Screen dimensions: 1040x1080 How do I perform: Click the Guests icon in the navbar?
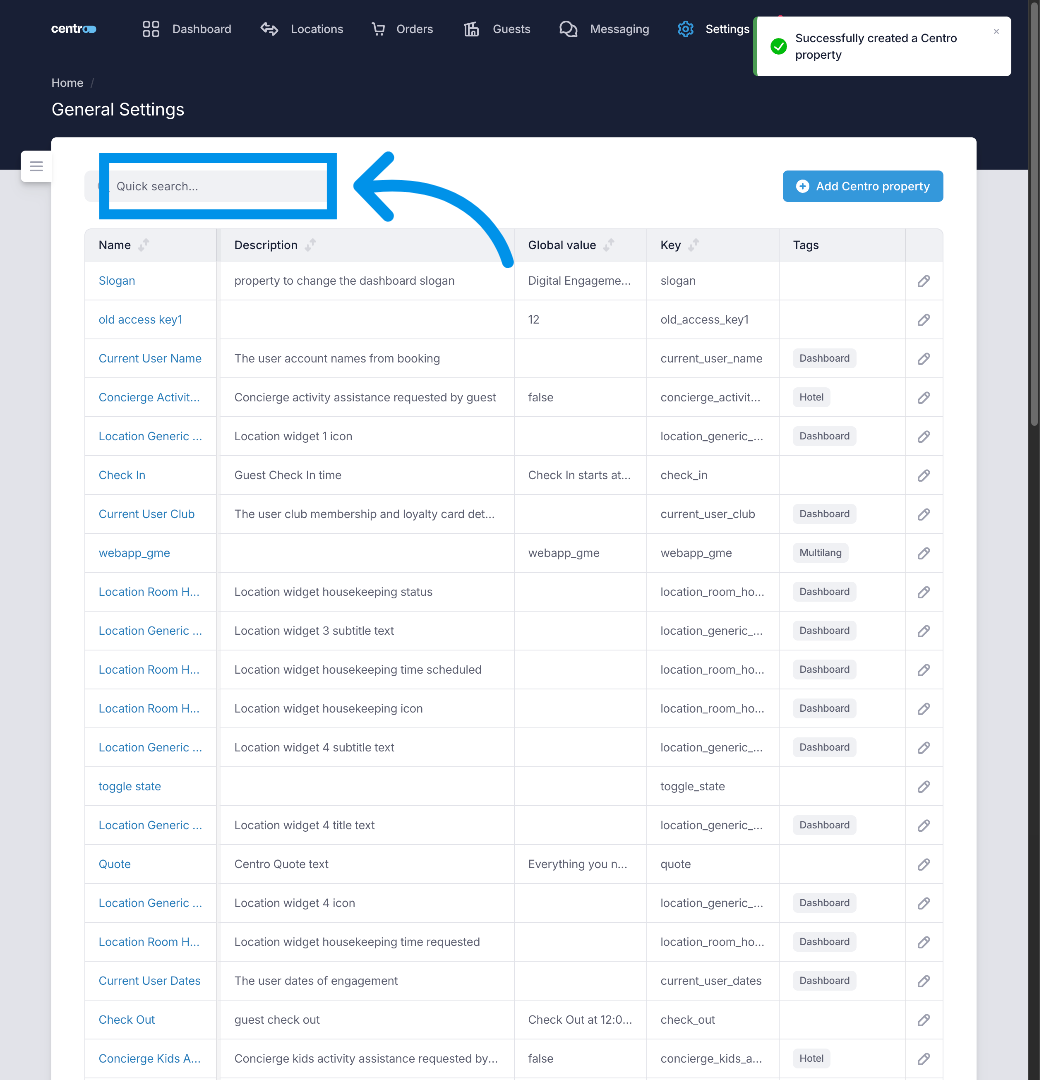pyautogui.click(x=471, y=29)
